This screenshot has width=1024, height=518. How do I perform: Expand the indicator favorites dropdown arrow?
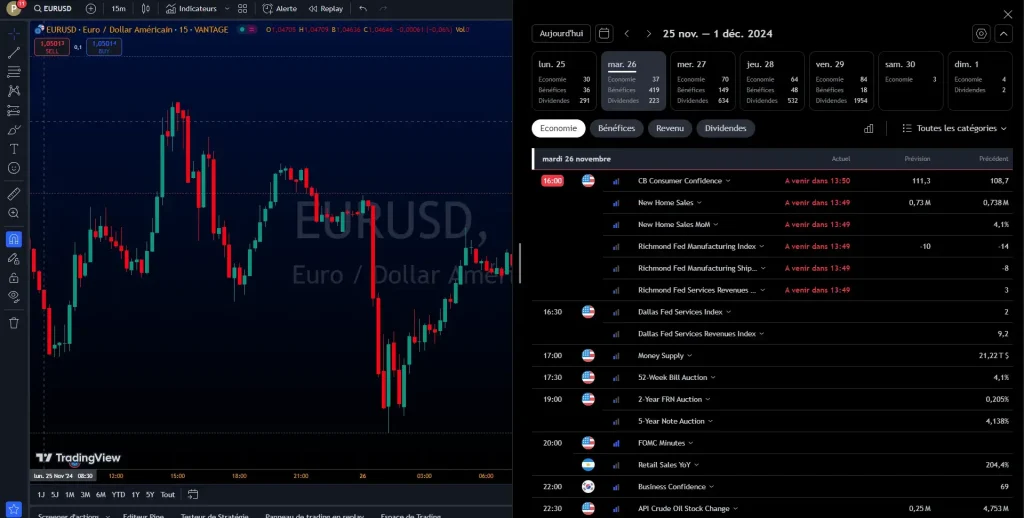pos(227,8)
